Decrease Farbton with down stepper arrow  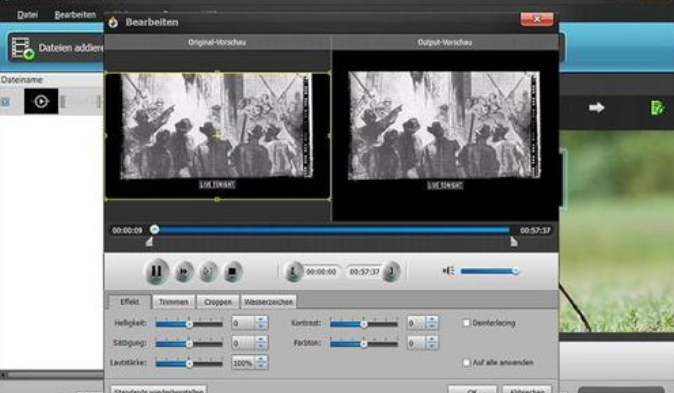click(x=432, y=346)
